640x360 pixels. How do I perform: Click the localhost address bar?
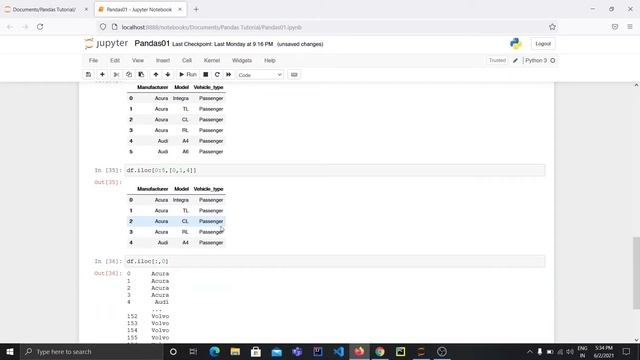[327, 27]
